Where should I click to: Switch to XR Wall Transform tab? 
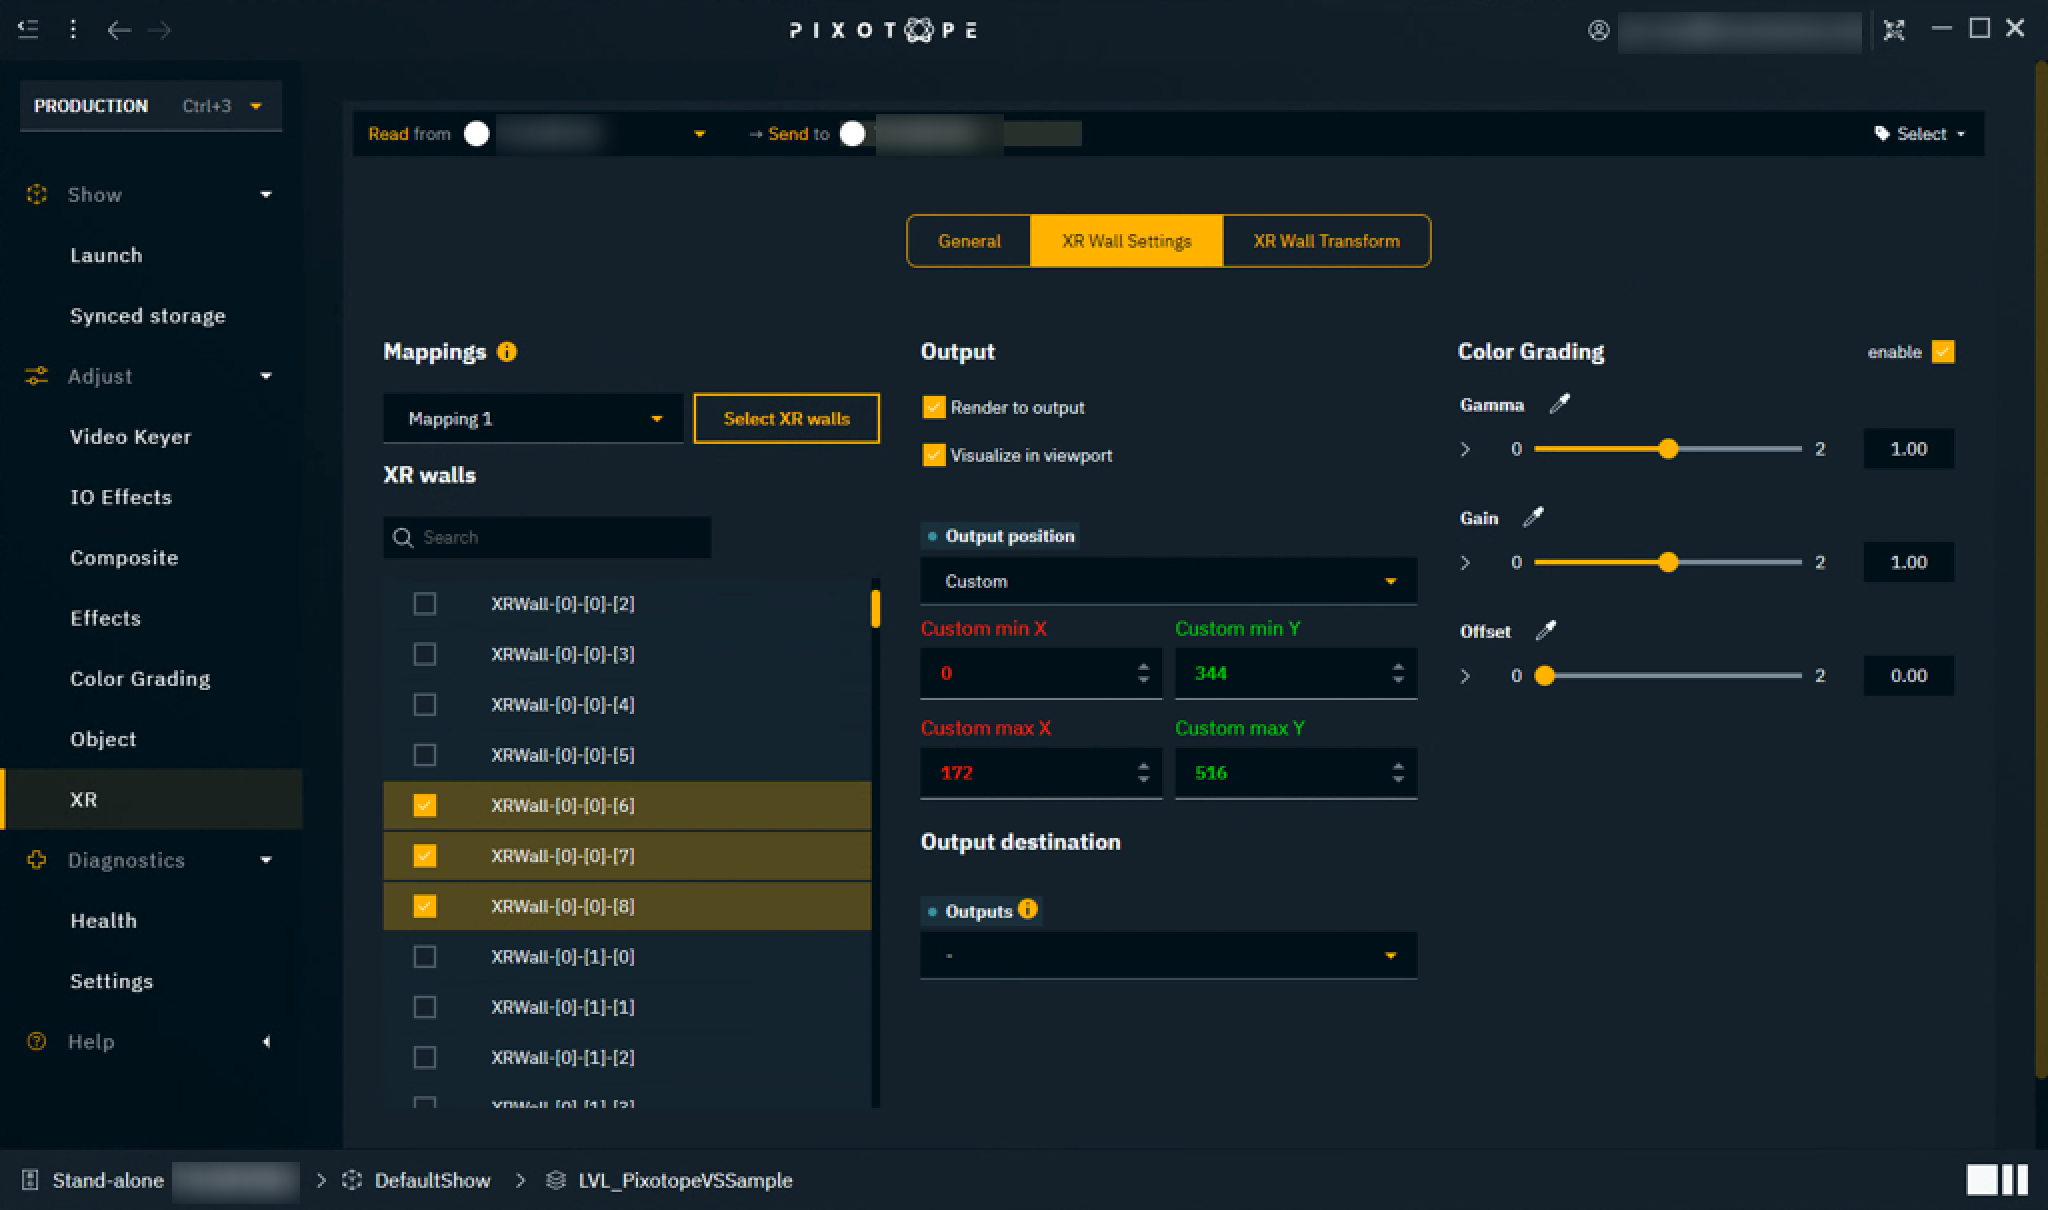tap(1326, 241)
